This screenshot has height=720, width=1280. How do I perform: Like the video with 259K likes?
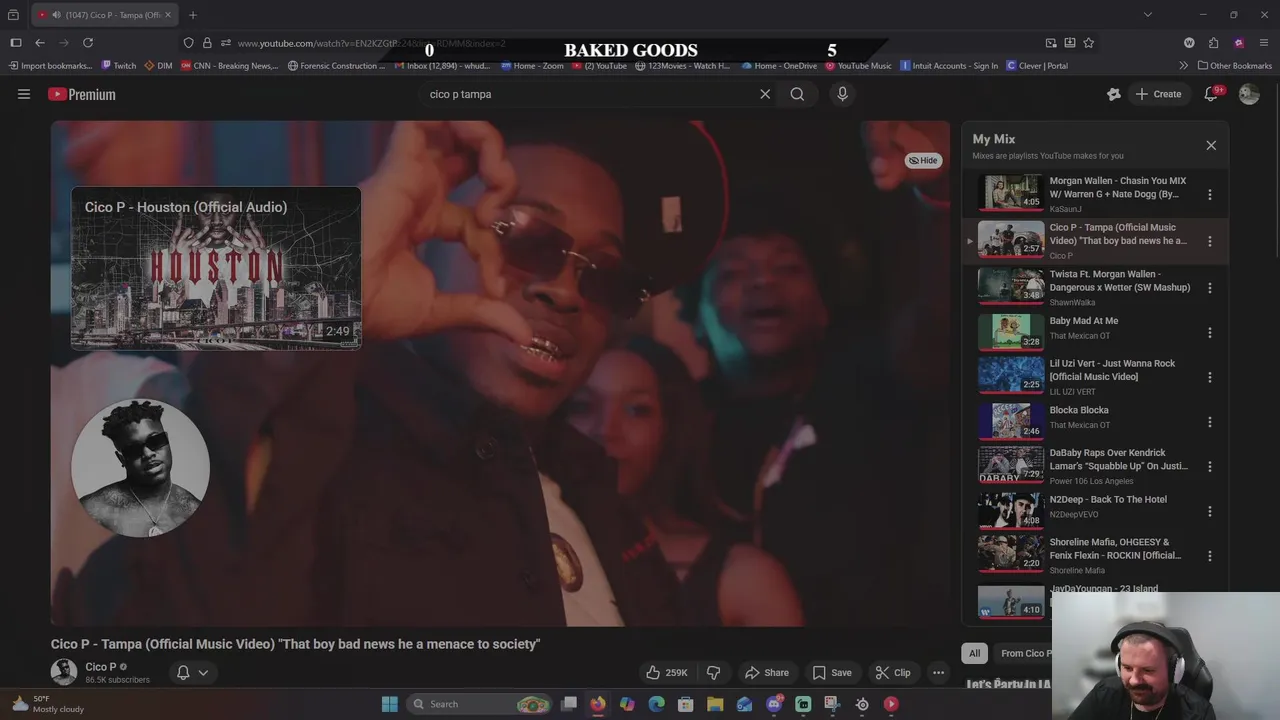[x=666, y=673]
